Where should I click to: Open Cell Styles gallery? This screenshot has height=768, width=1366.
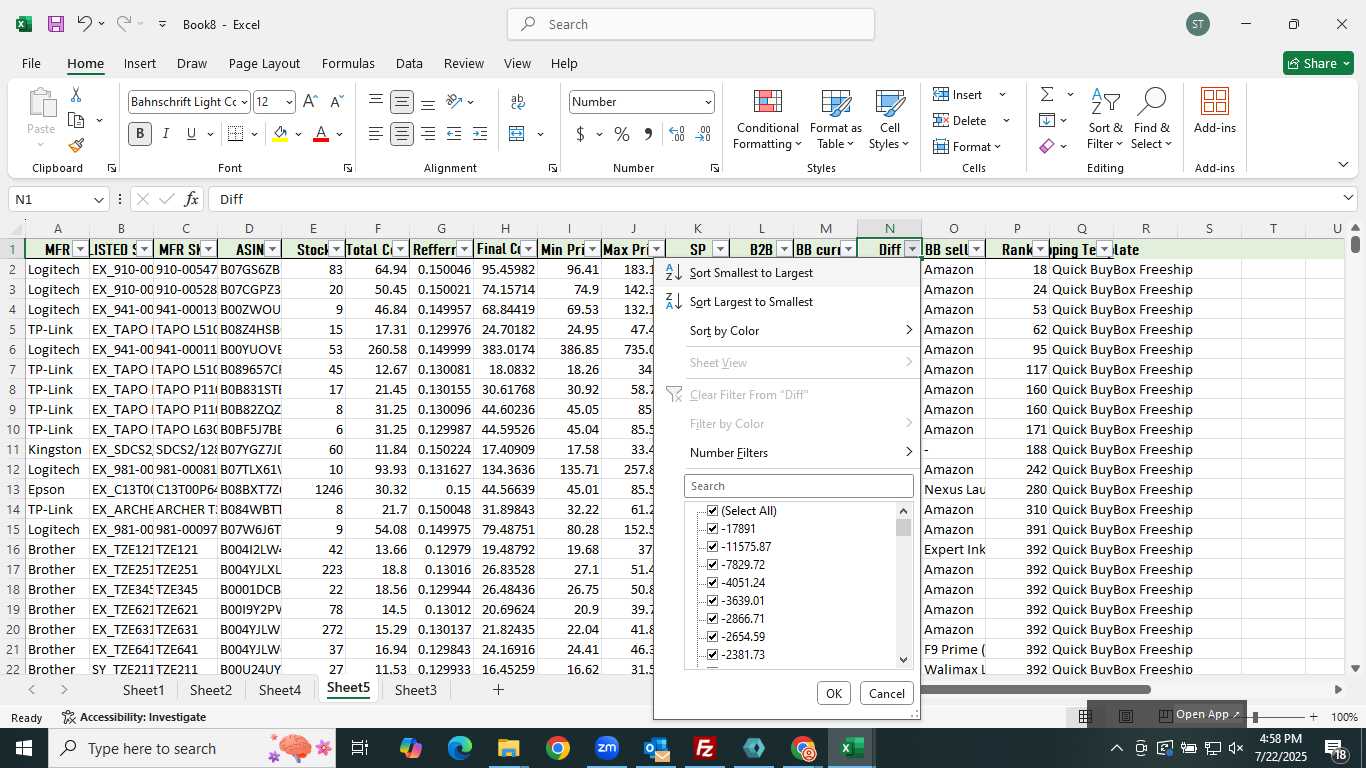point(890,120)
